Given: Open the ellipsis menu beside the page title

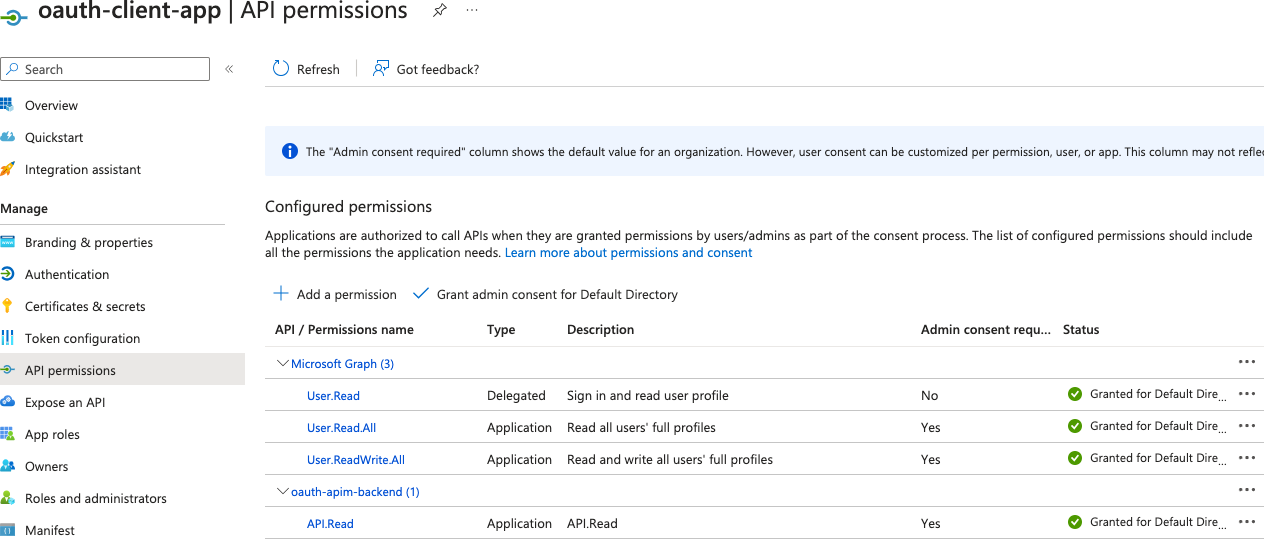Looking at the screenshot, I should [x=472, y=10].
